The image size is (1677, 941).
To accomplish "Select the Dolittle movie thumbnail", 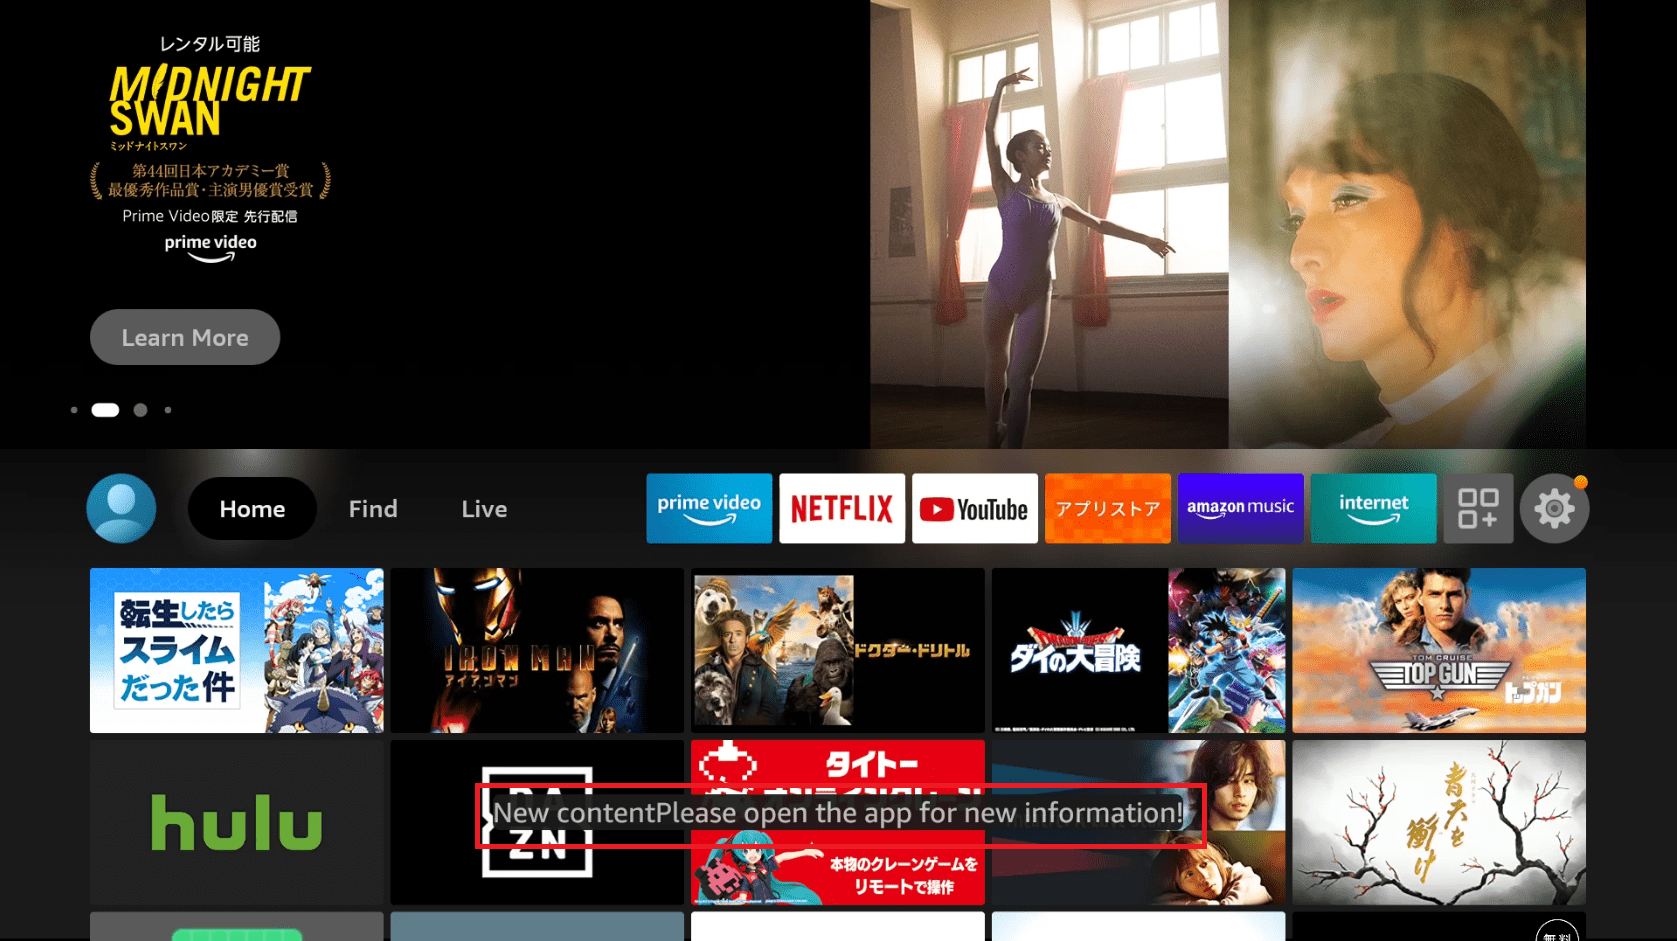I will [x=837, y=650].
